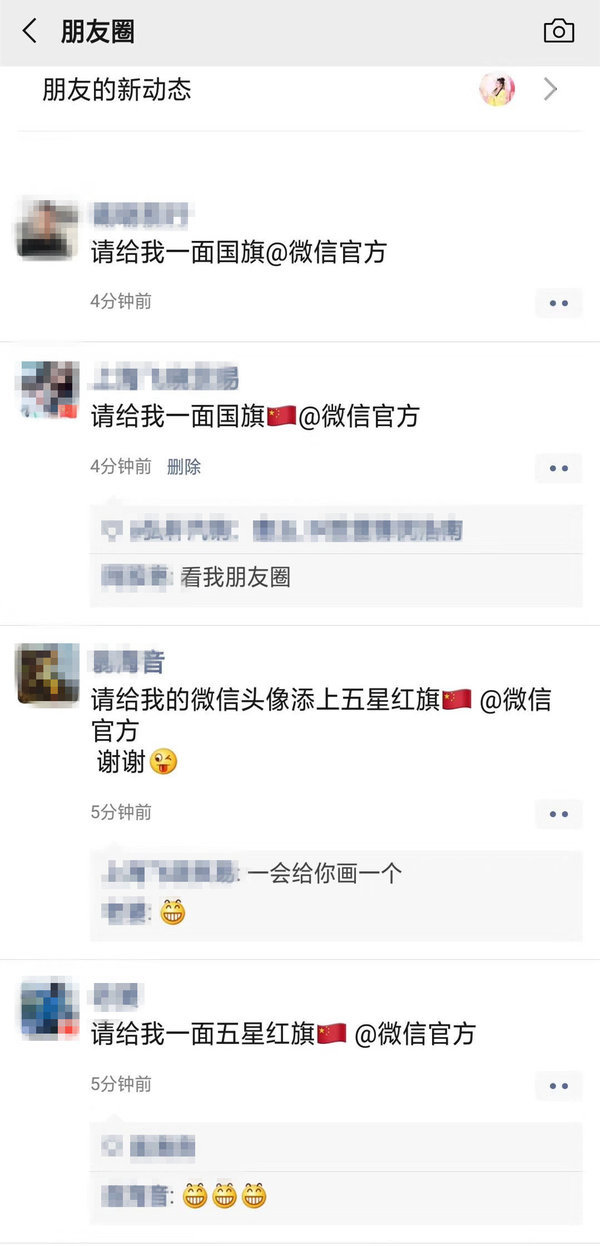Tap the three grinning emojis comment
Image resolution: width=600 pixels, height=1246 pixels.
[224, 1195]
